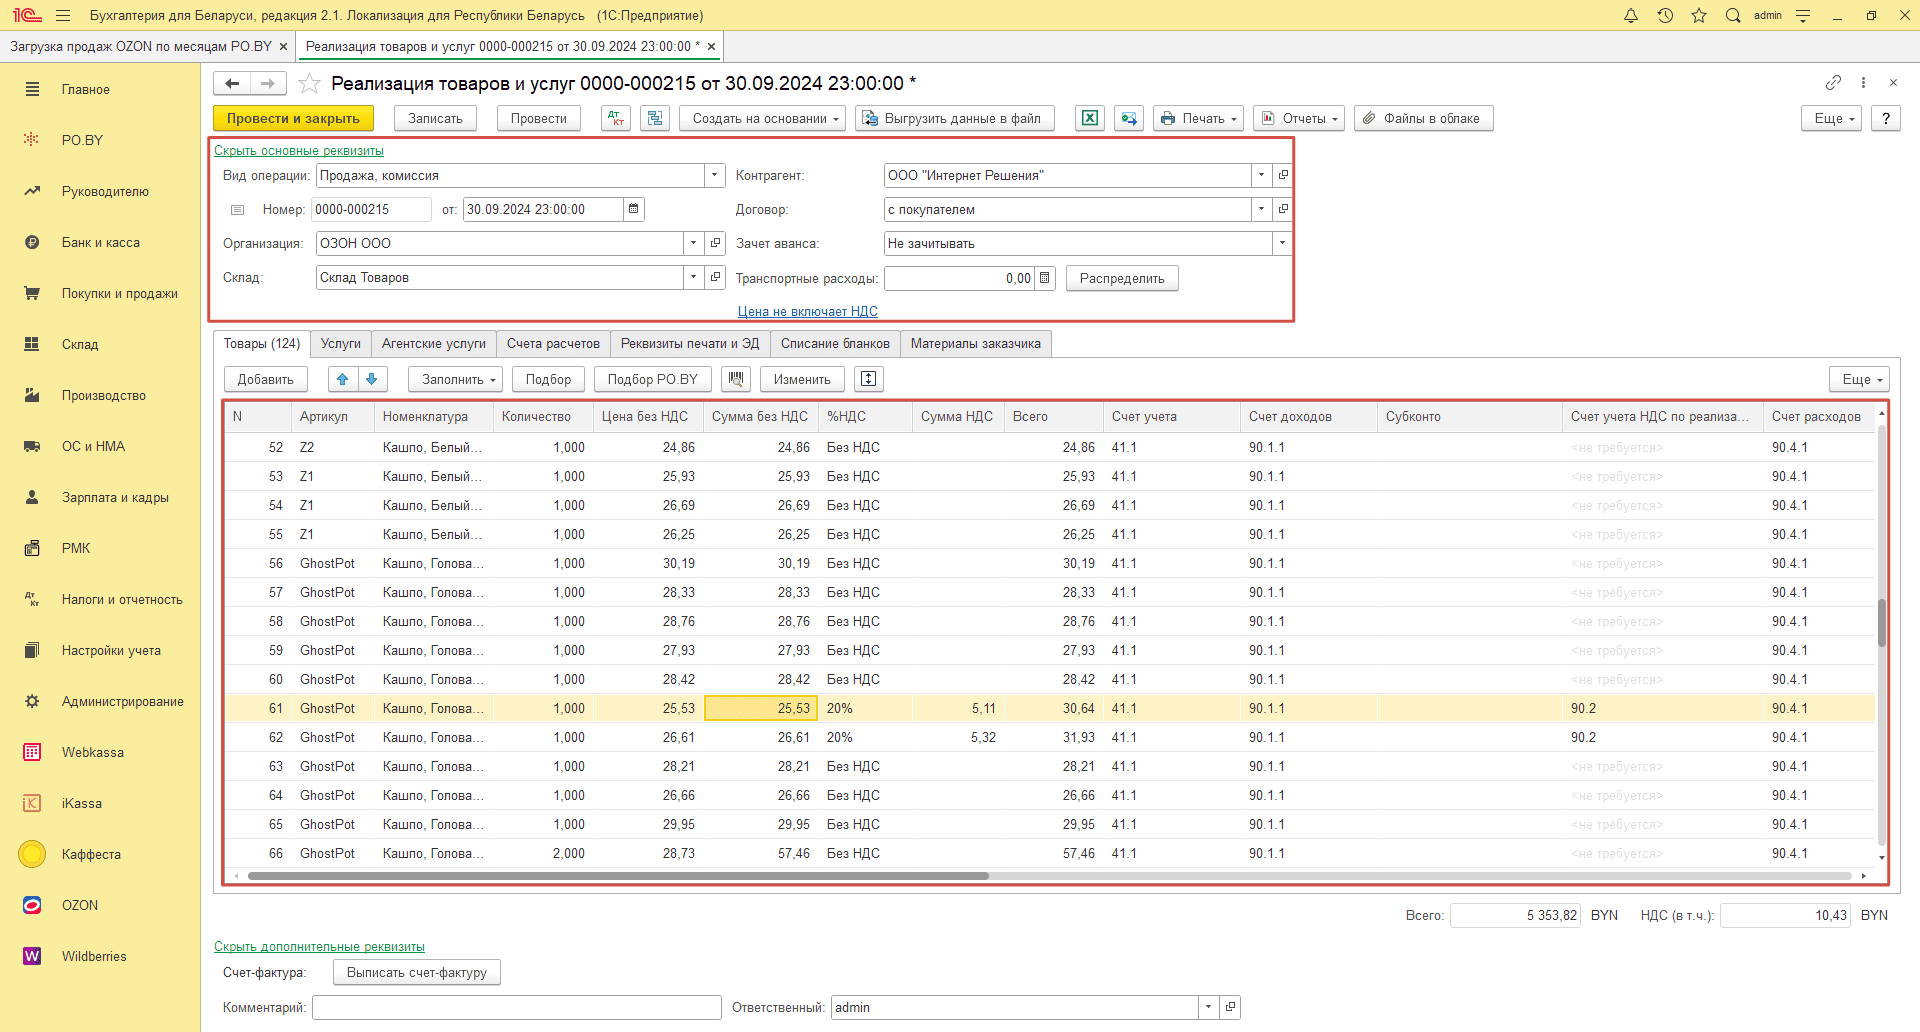Open Главное section in sidebar
This screenshot has width=1920, height=1032.
(86, 89)
